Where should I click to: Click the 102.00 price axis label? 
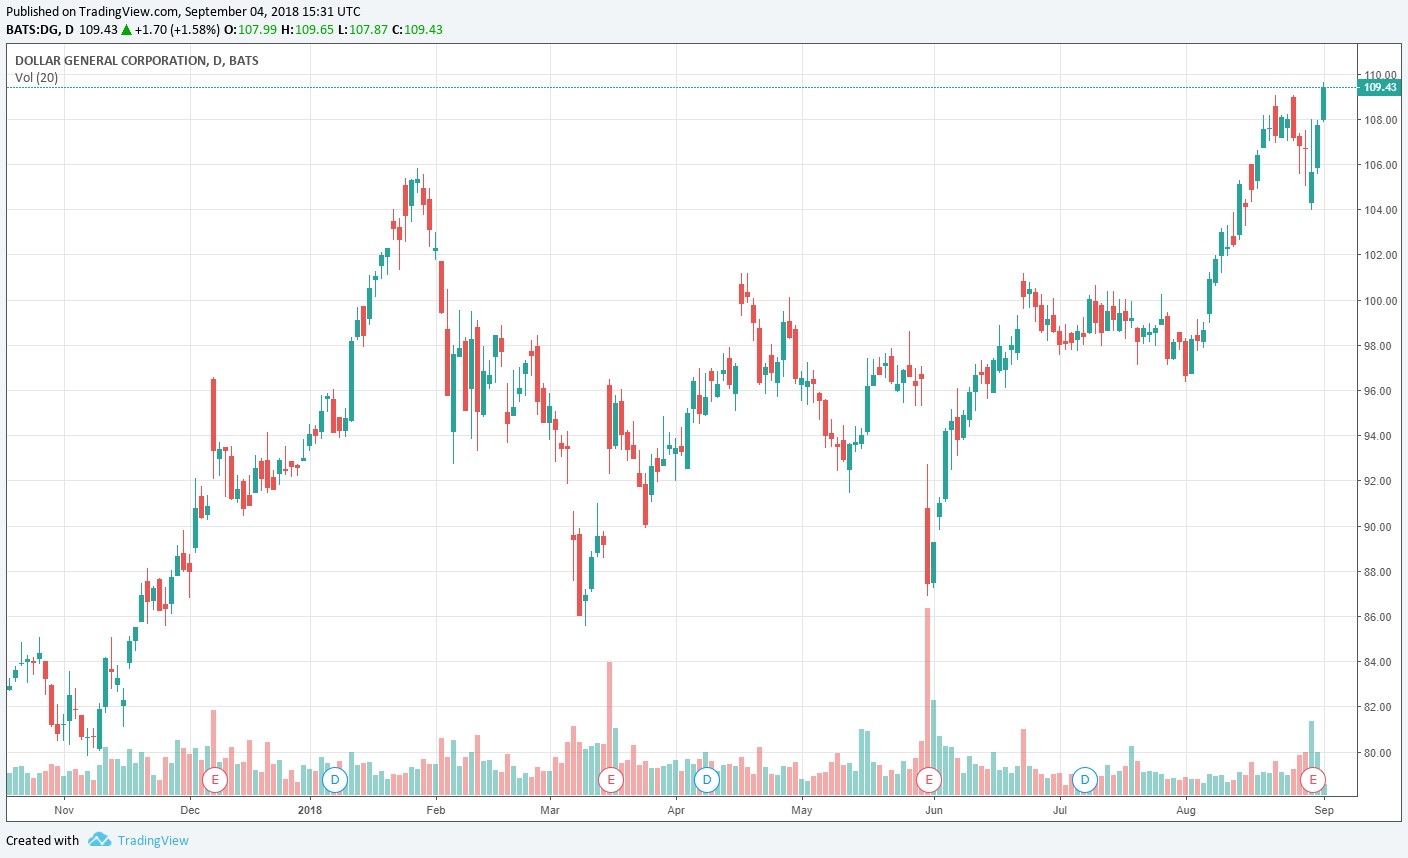(x=1381, y=255)
